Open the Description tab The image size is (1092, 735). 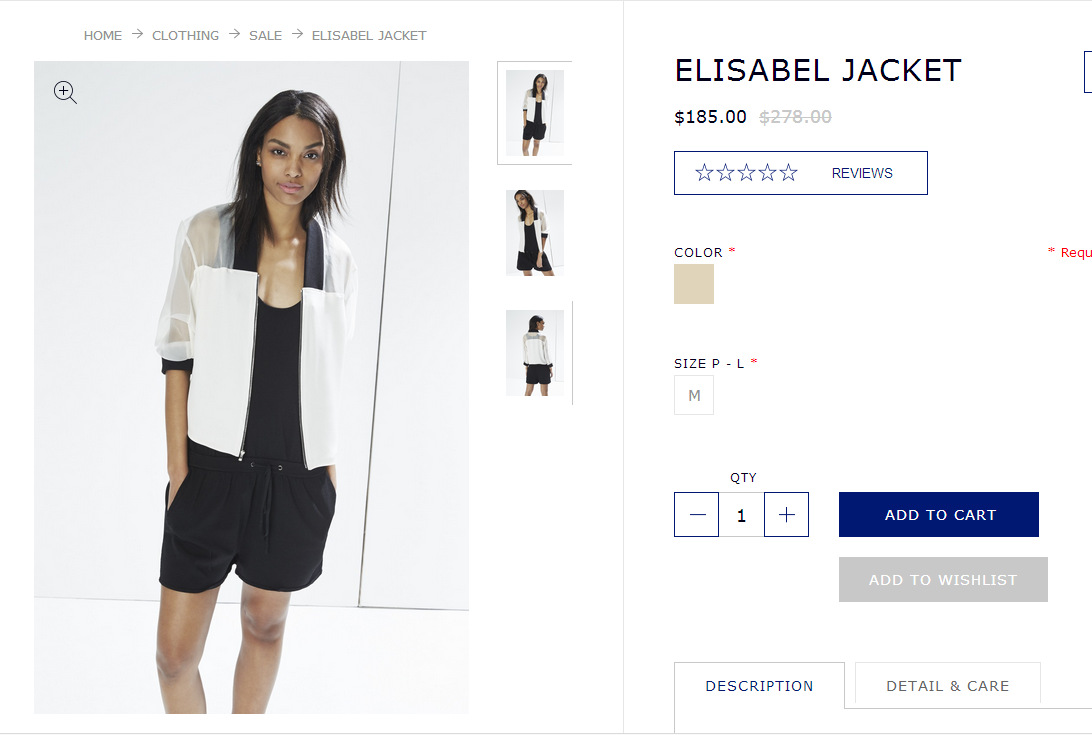click(x=759, y=686)
